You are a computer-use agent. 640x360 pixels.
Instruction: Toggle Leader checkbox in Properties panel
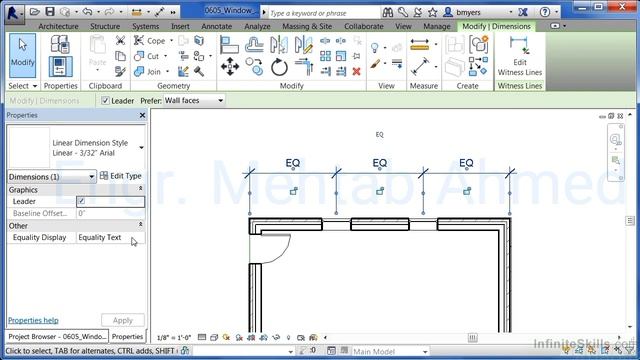(x=81, y=201)
